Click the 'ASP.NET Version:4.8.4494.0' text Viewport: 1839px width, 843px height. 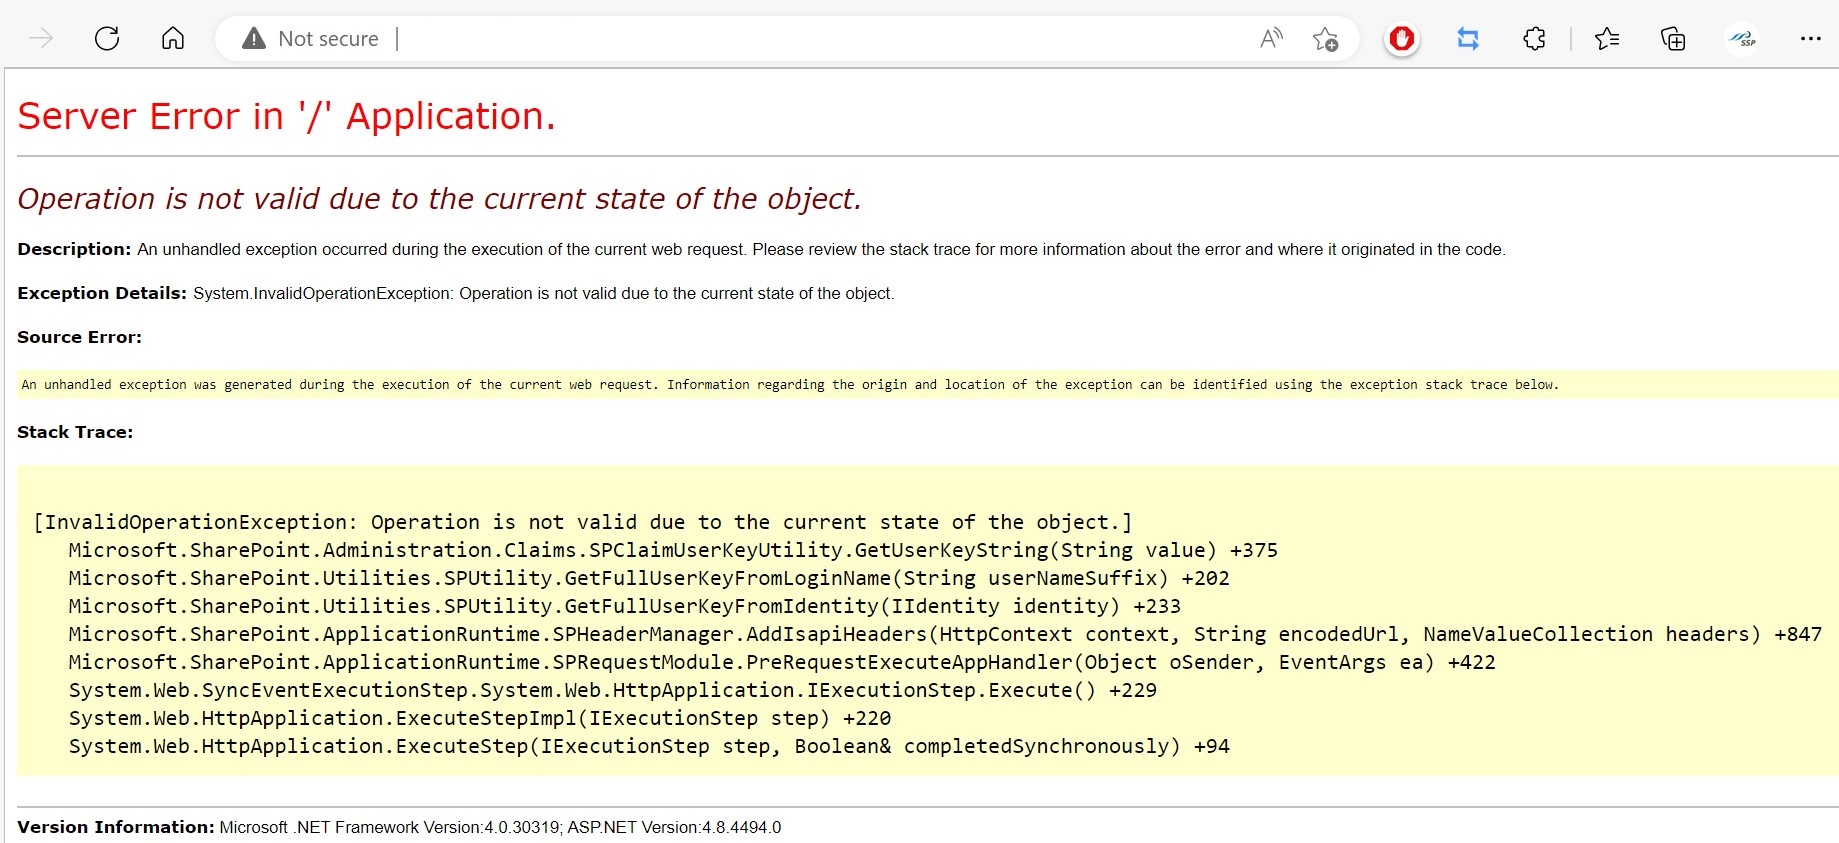(675, 827)
